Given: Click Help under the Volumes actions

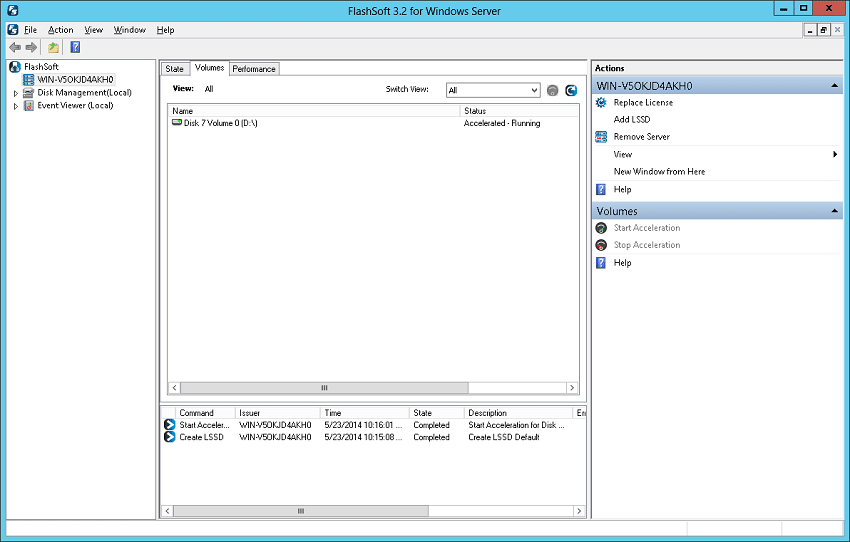Looking at the screenshot, I should [622, 262].
